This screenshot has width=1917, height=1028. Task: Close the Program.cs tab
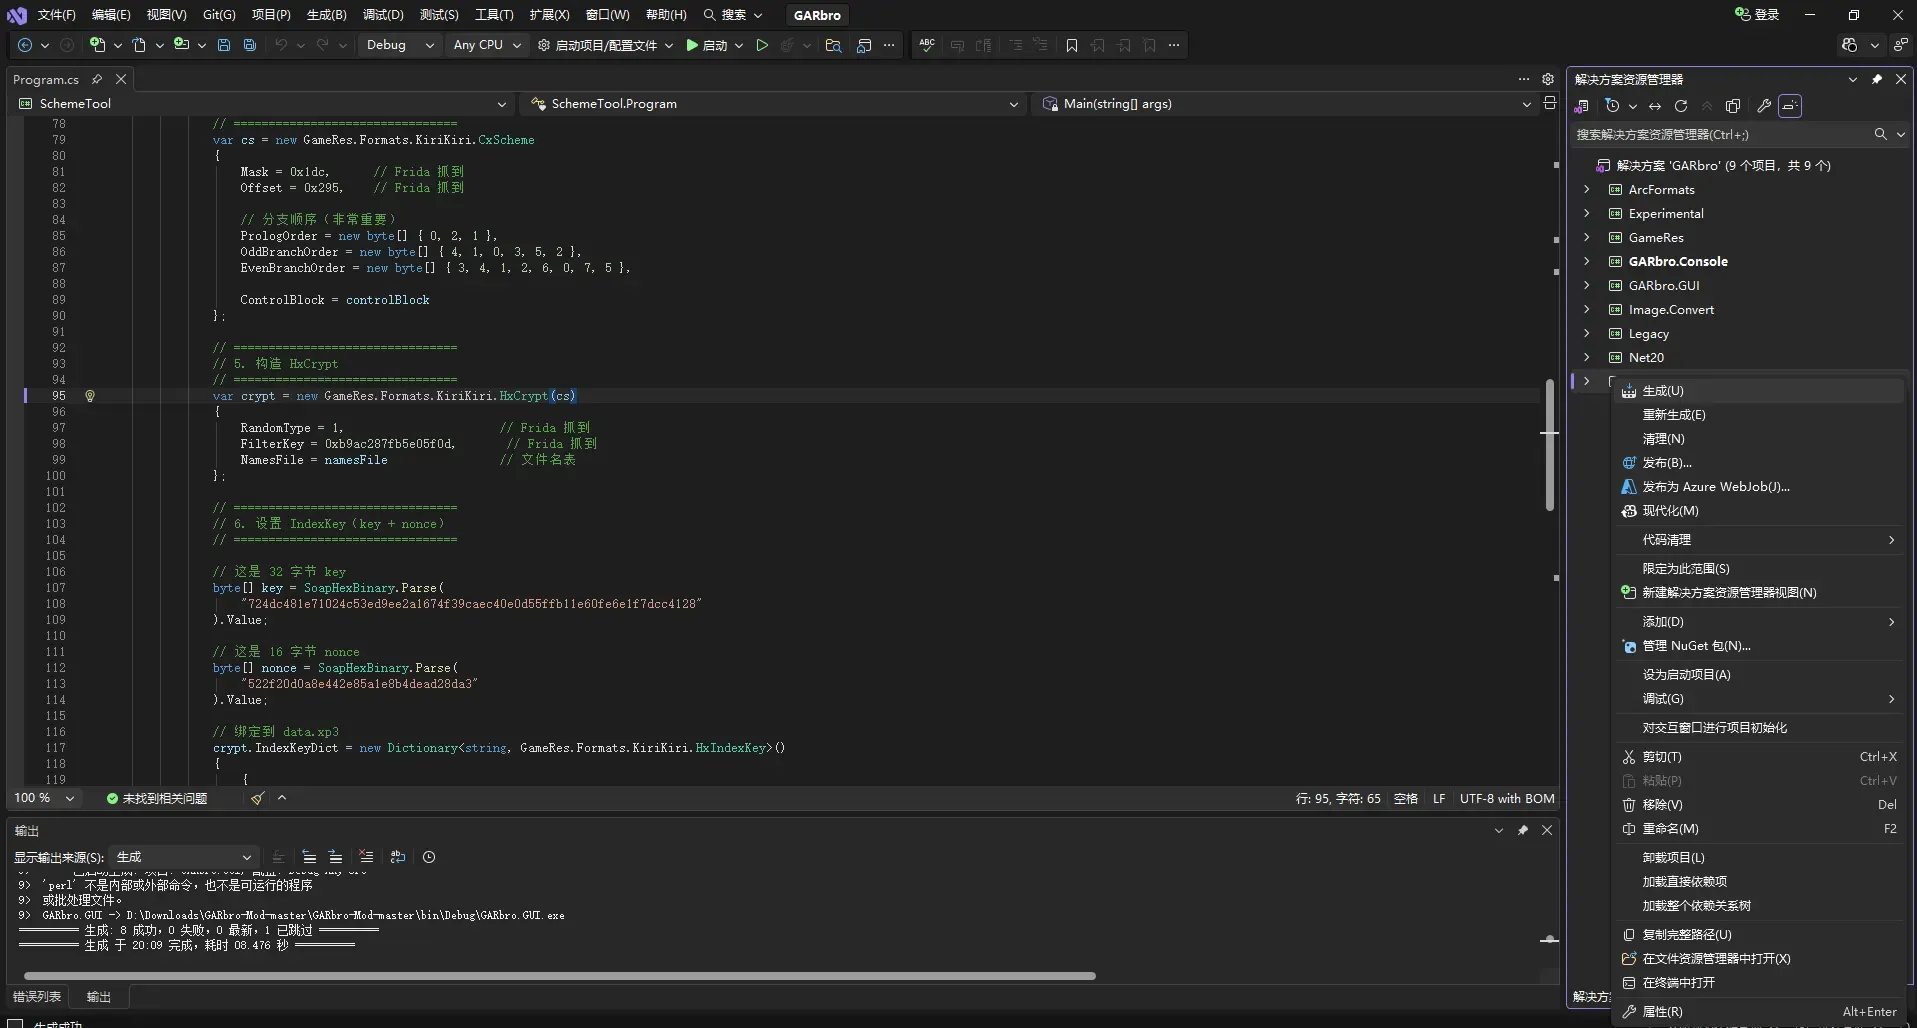coord(121,79)
